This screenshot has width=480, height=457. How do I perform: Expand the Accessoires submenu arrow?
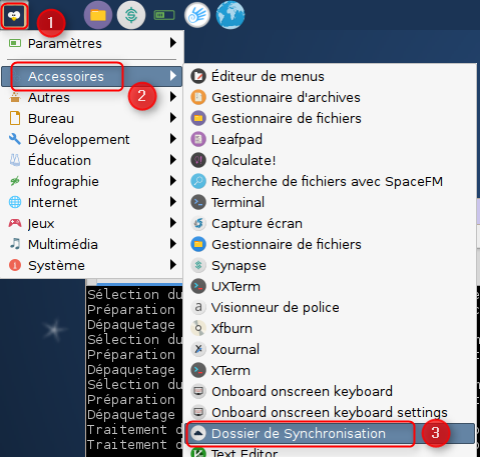pos(173,76)
